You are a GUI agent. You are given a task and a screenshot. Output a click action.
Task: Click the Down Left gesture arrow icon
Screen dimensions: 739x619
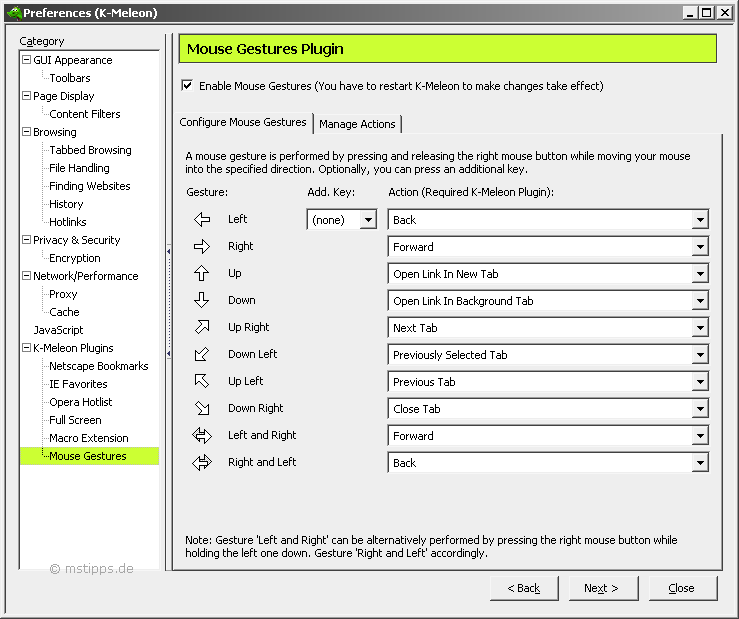click(202, 354)
